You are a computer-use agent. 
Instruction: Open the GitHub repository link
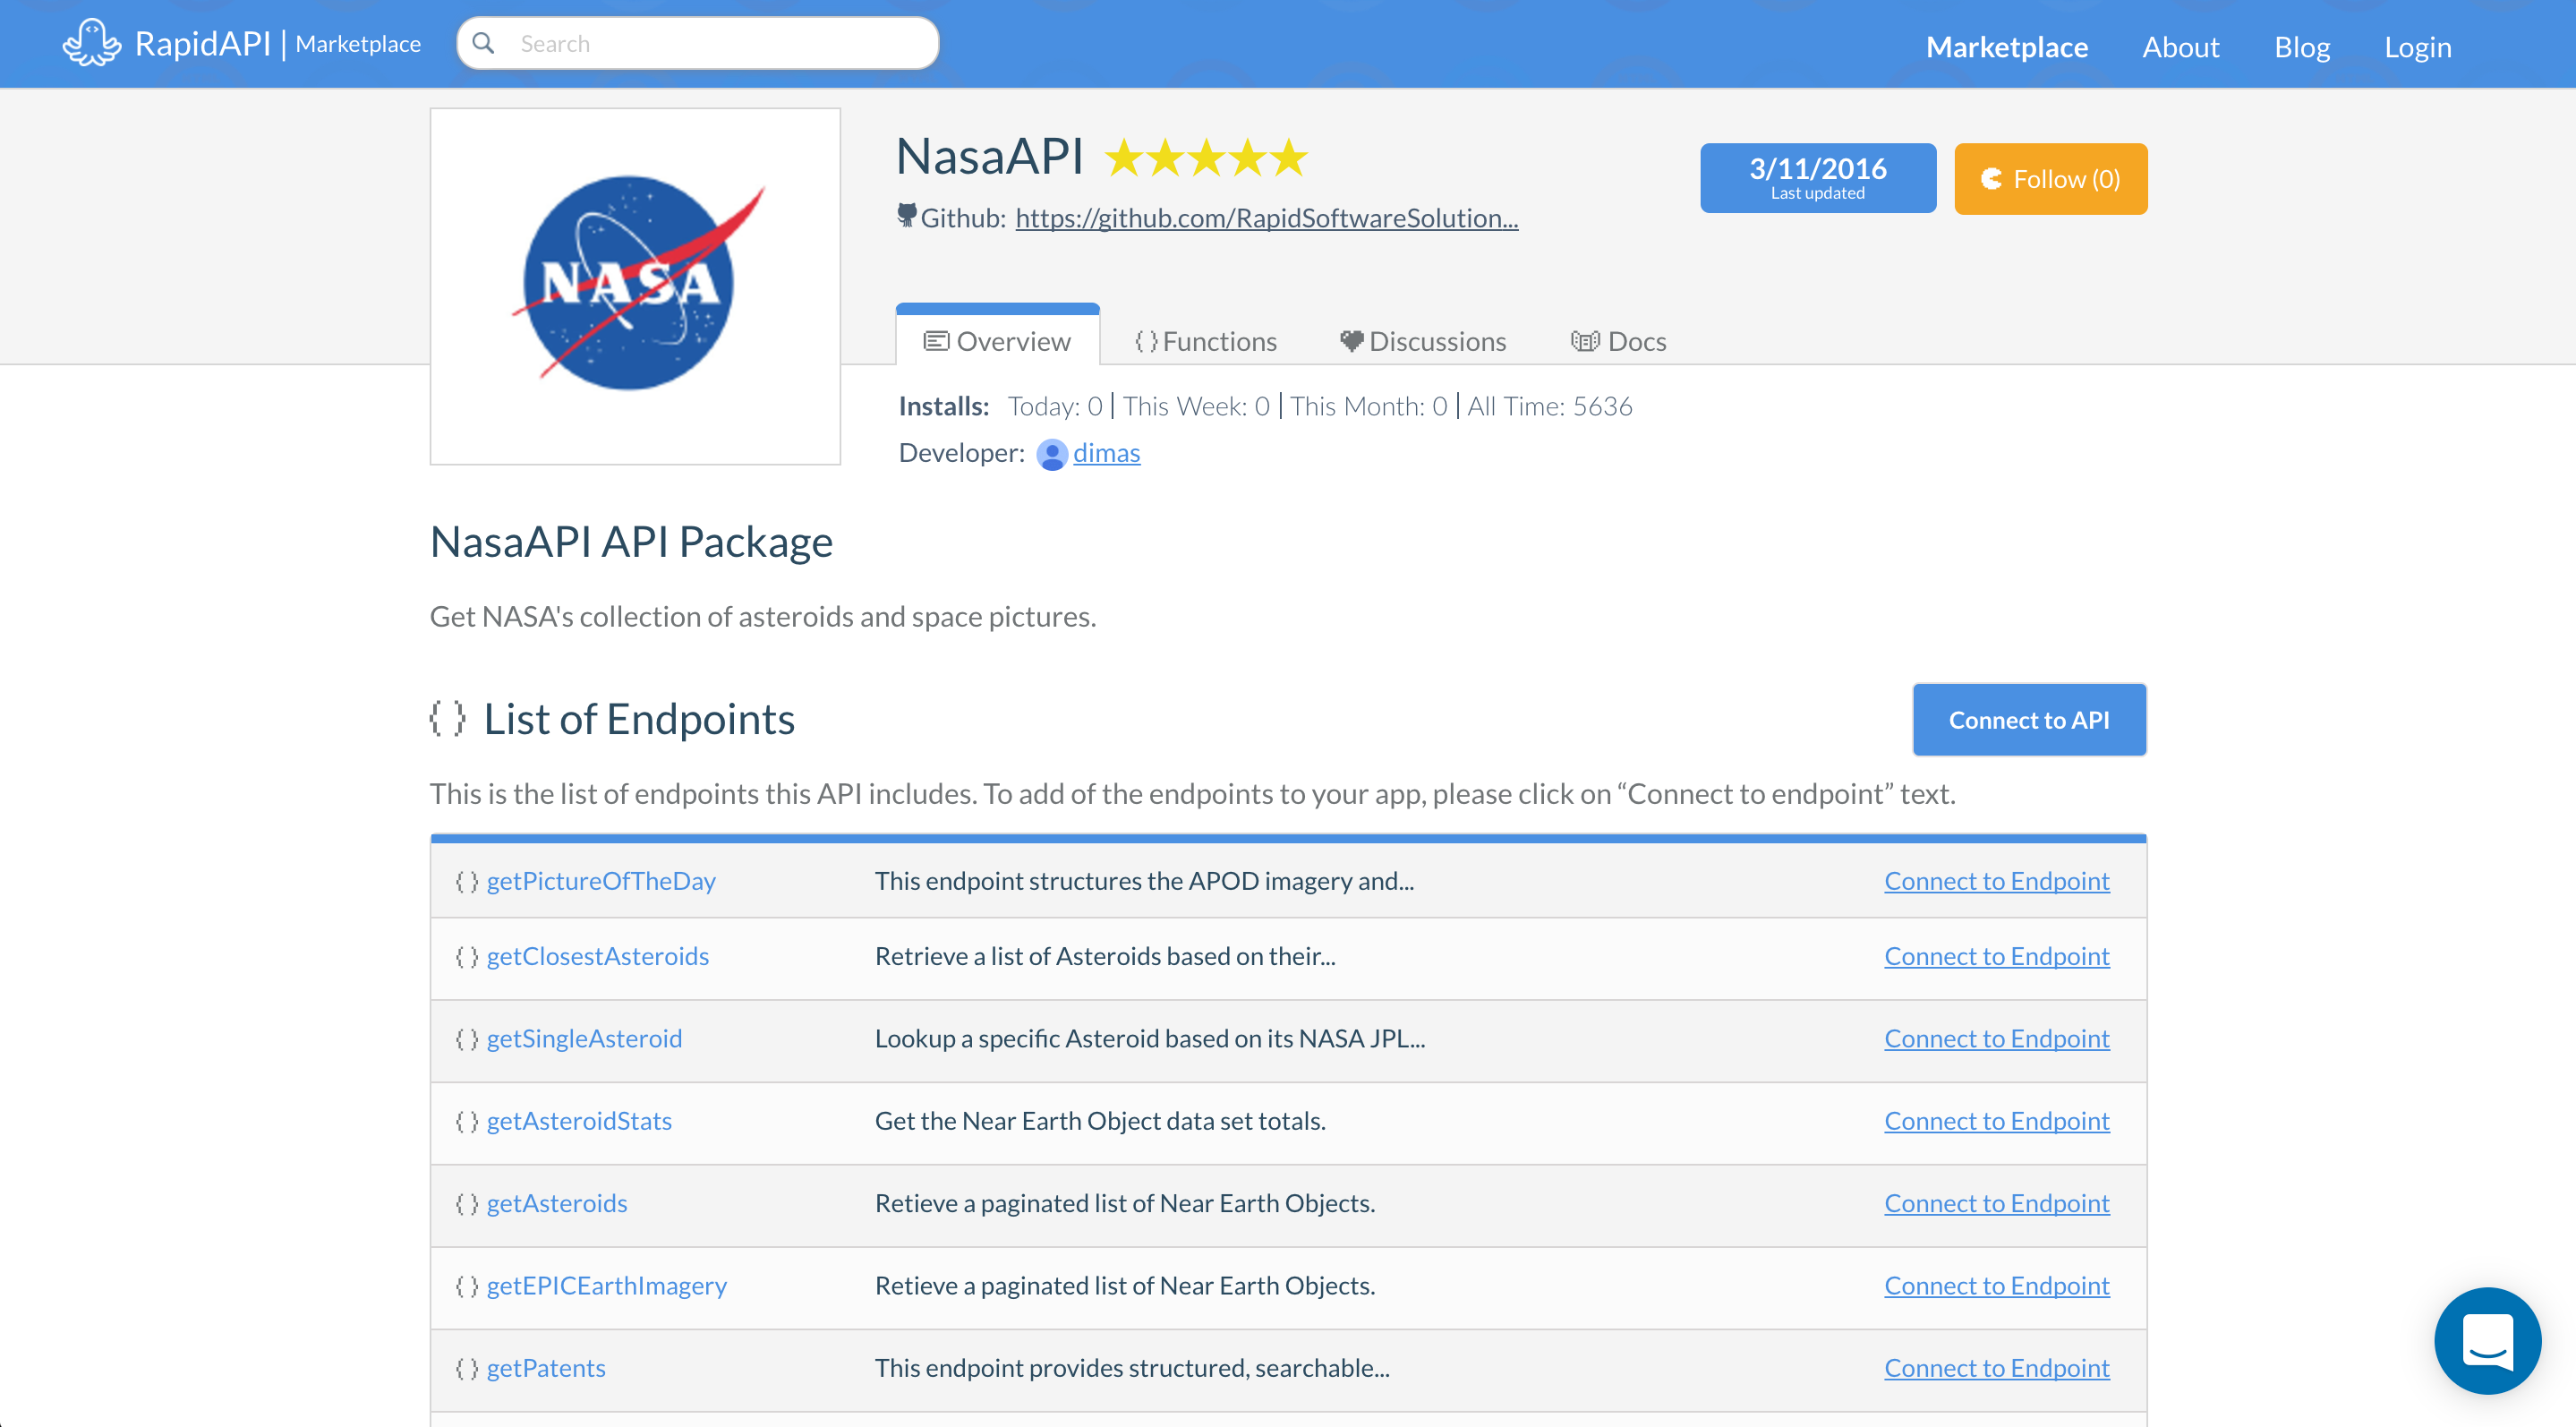1266,218
